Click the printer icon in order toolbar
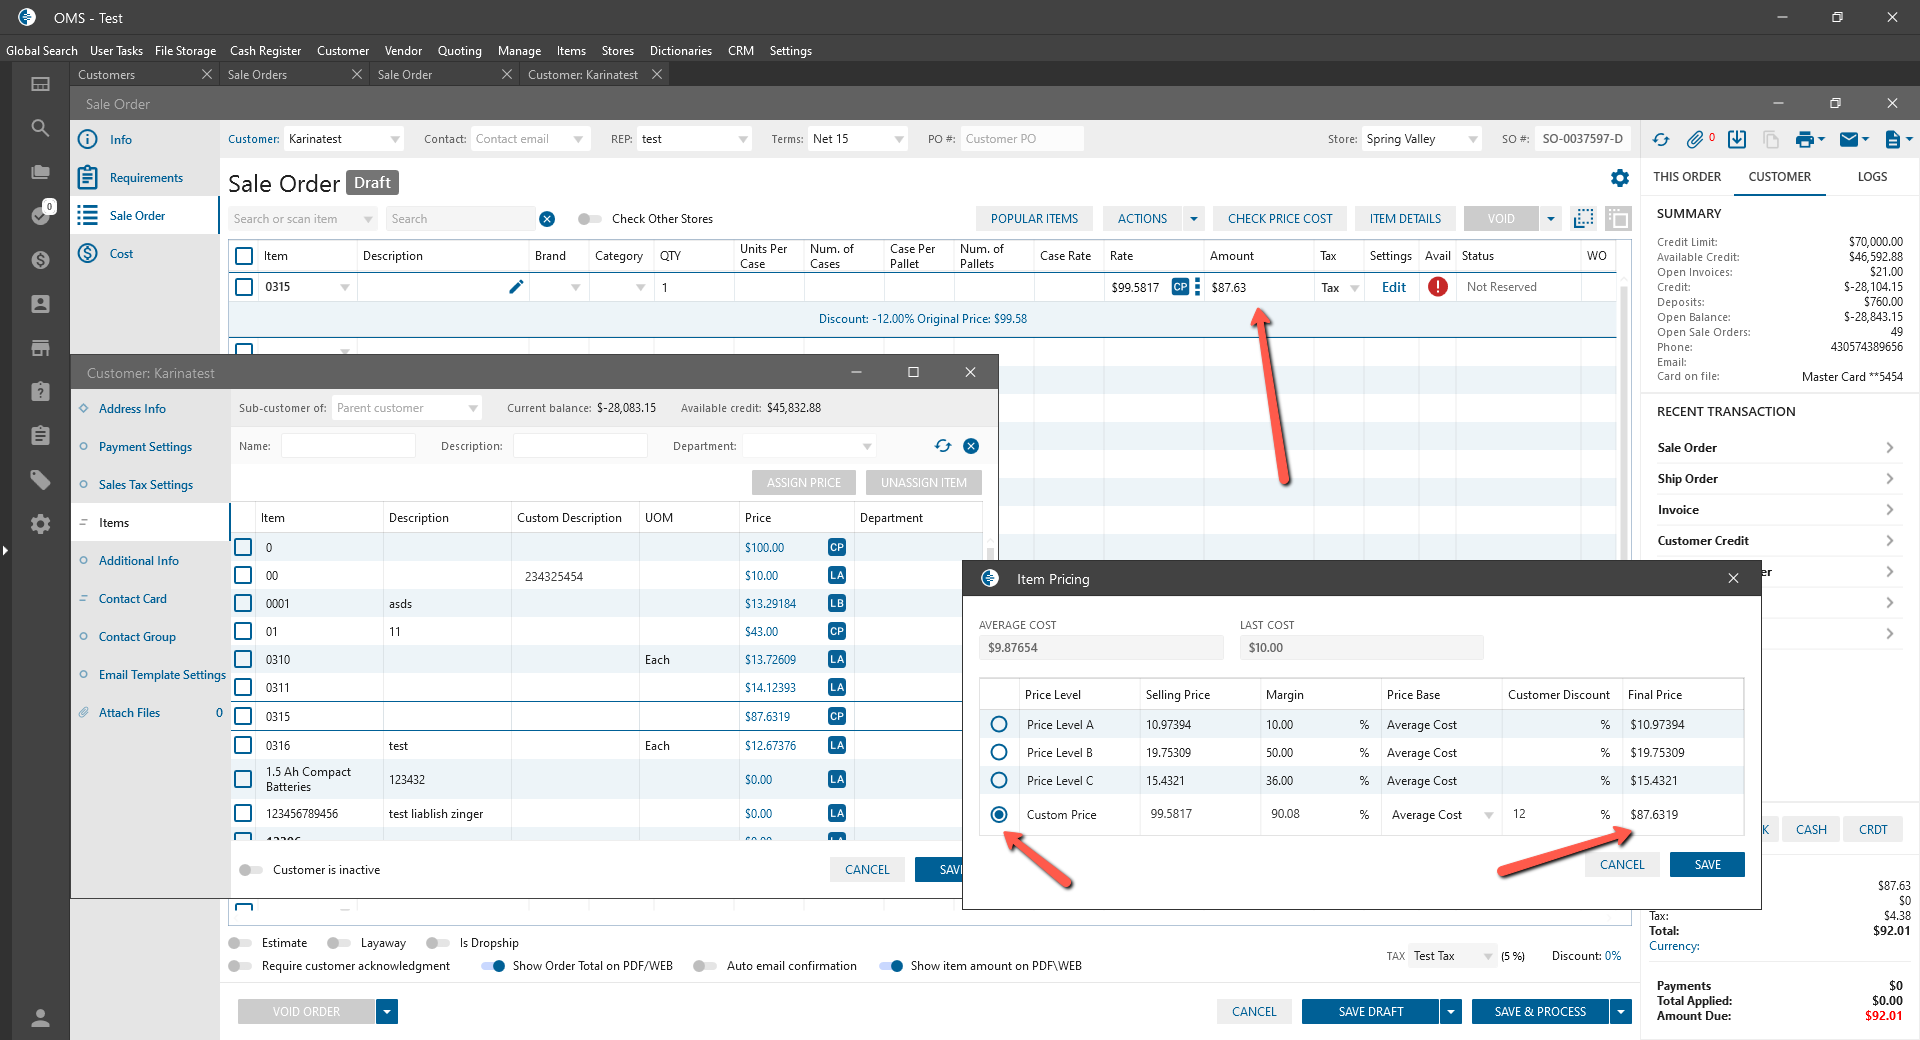Image resolution: width=1920 pixels, height=1040 pixels. (1804, 140)
